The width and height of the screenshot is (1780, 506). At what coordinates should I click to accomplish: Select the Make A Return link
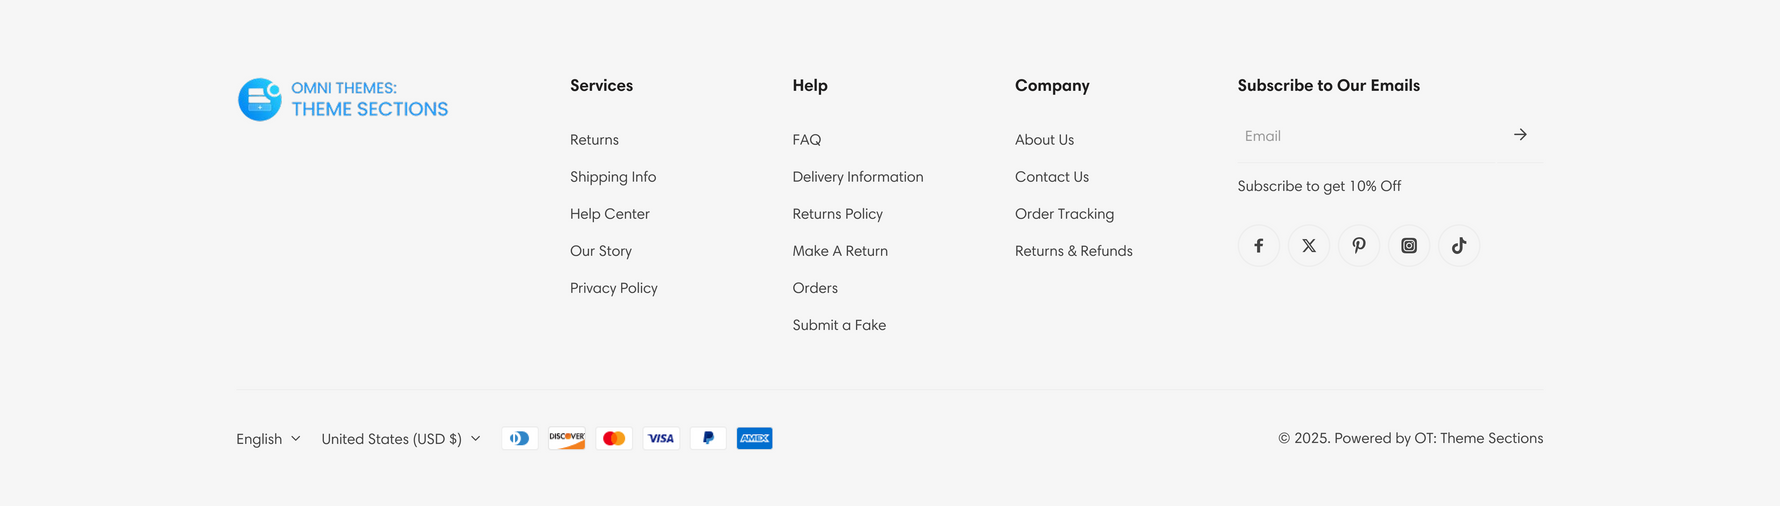point(840,251)
